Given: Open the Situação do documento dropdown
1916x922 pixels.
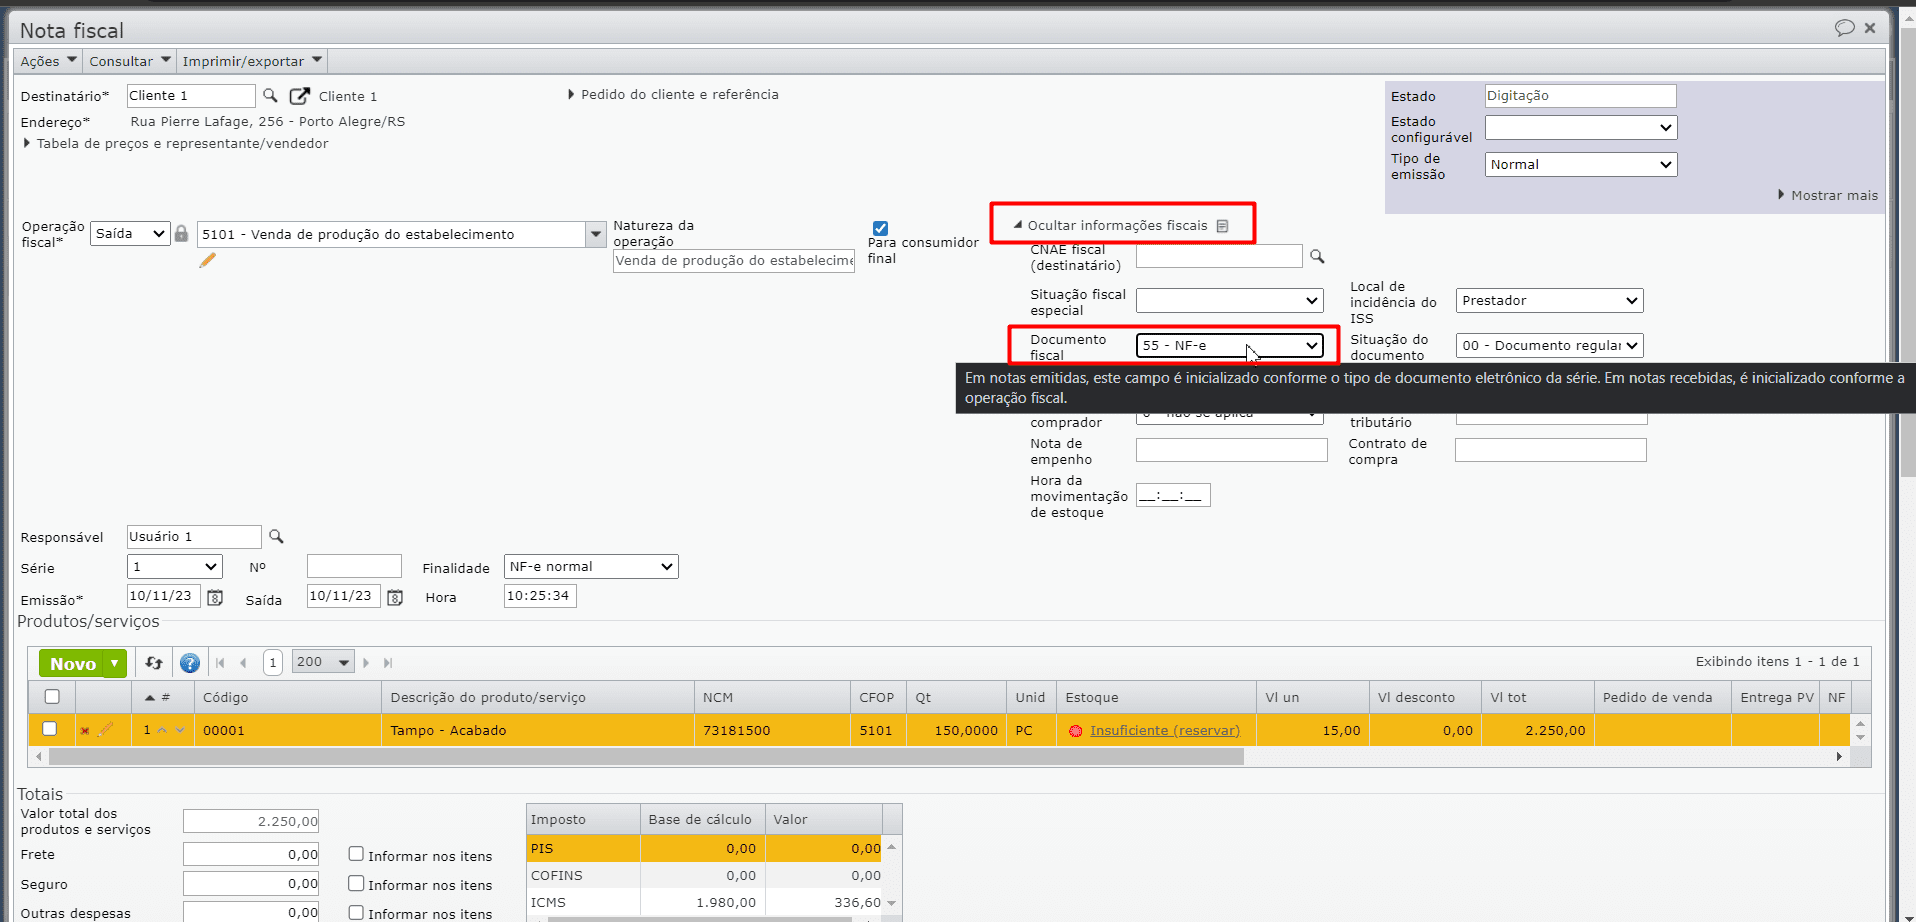Looking at the screenshot, I should pos(1549,345).
